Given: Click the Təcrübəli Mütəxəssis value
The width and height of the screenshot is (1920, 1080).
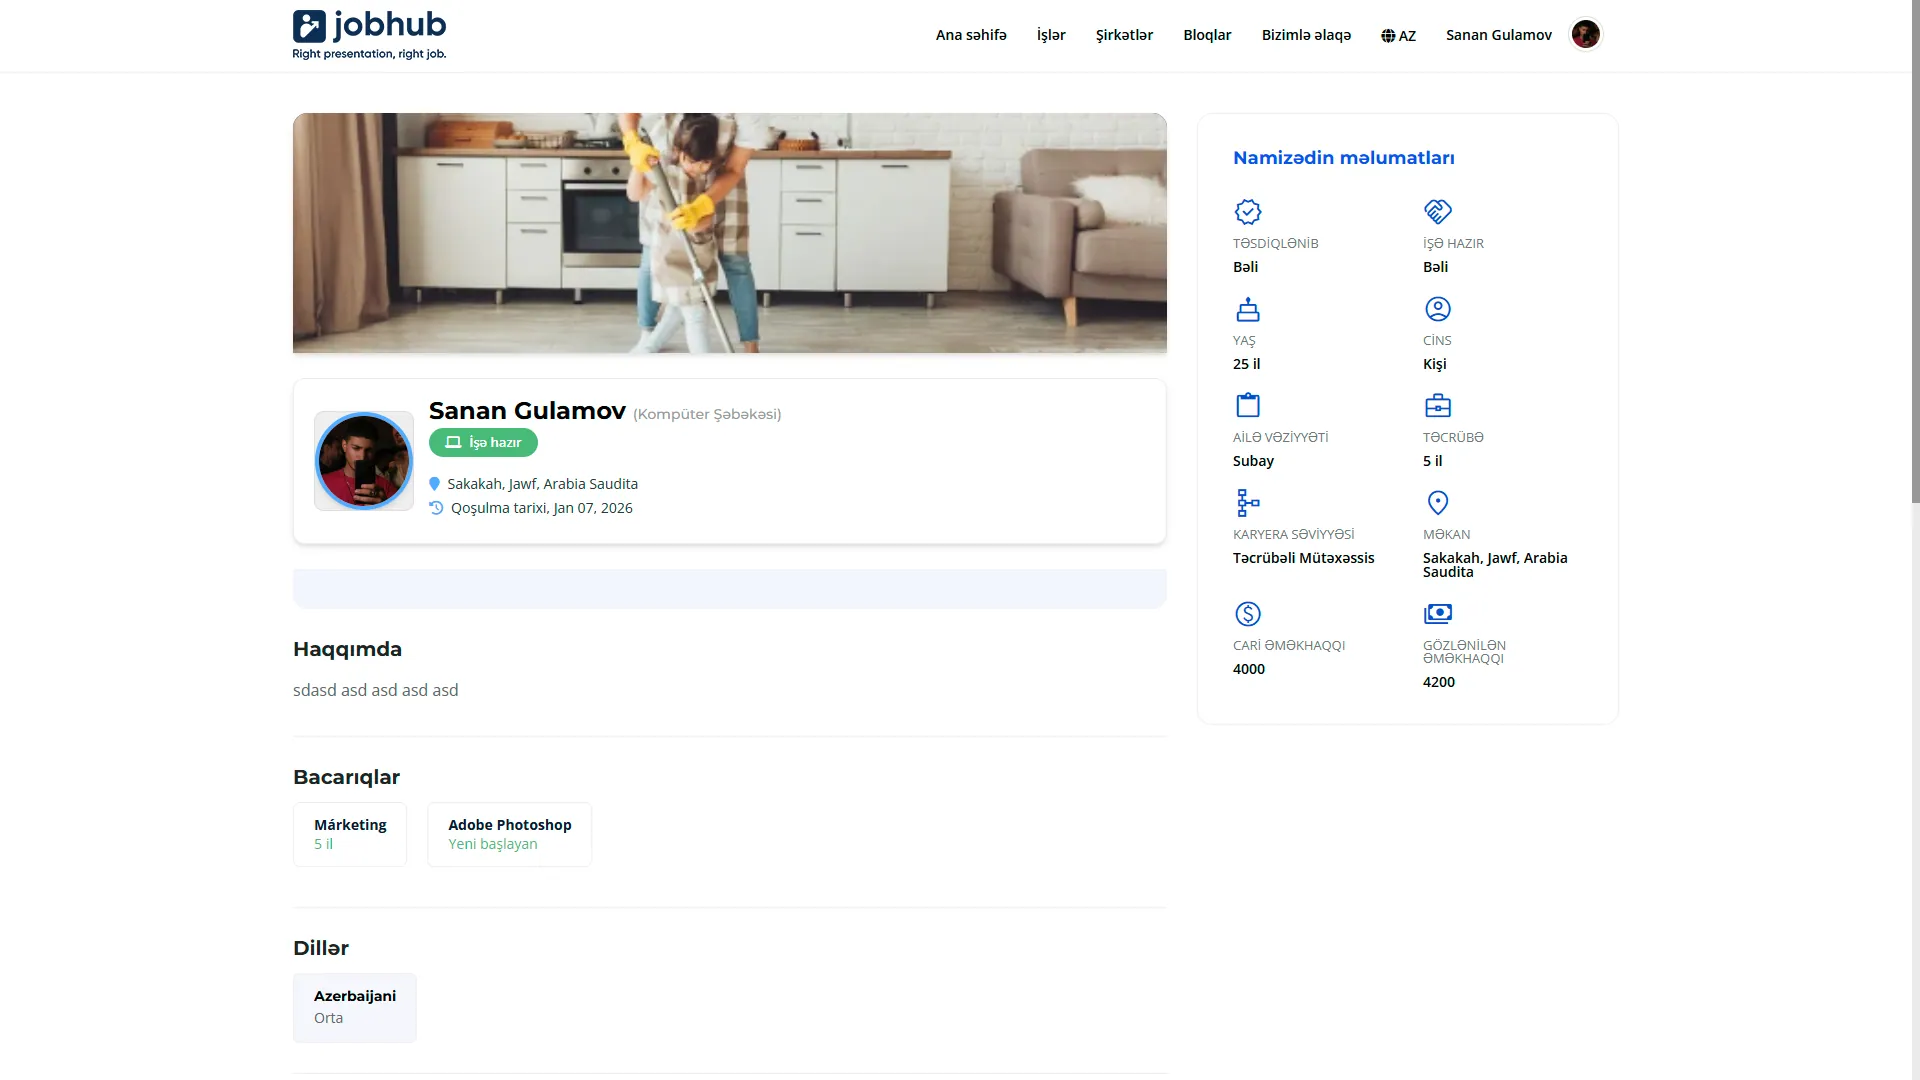Looking at the screenshot, I should [x=1303, y=558].
